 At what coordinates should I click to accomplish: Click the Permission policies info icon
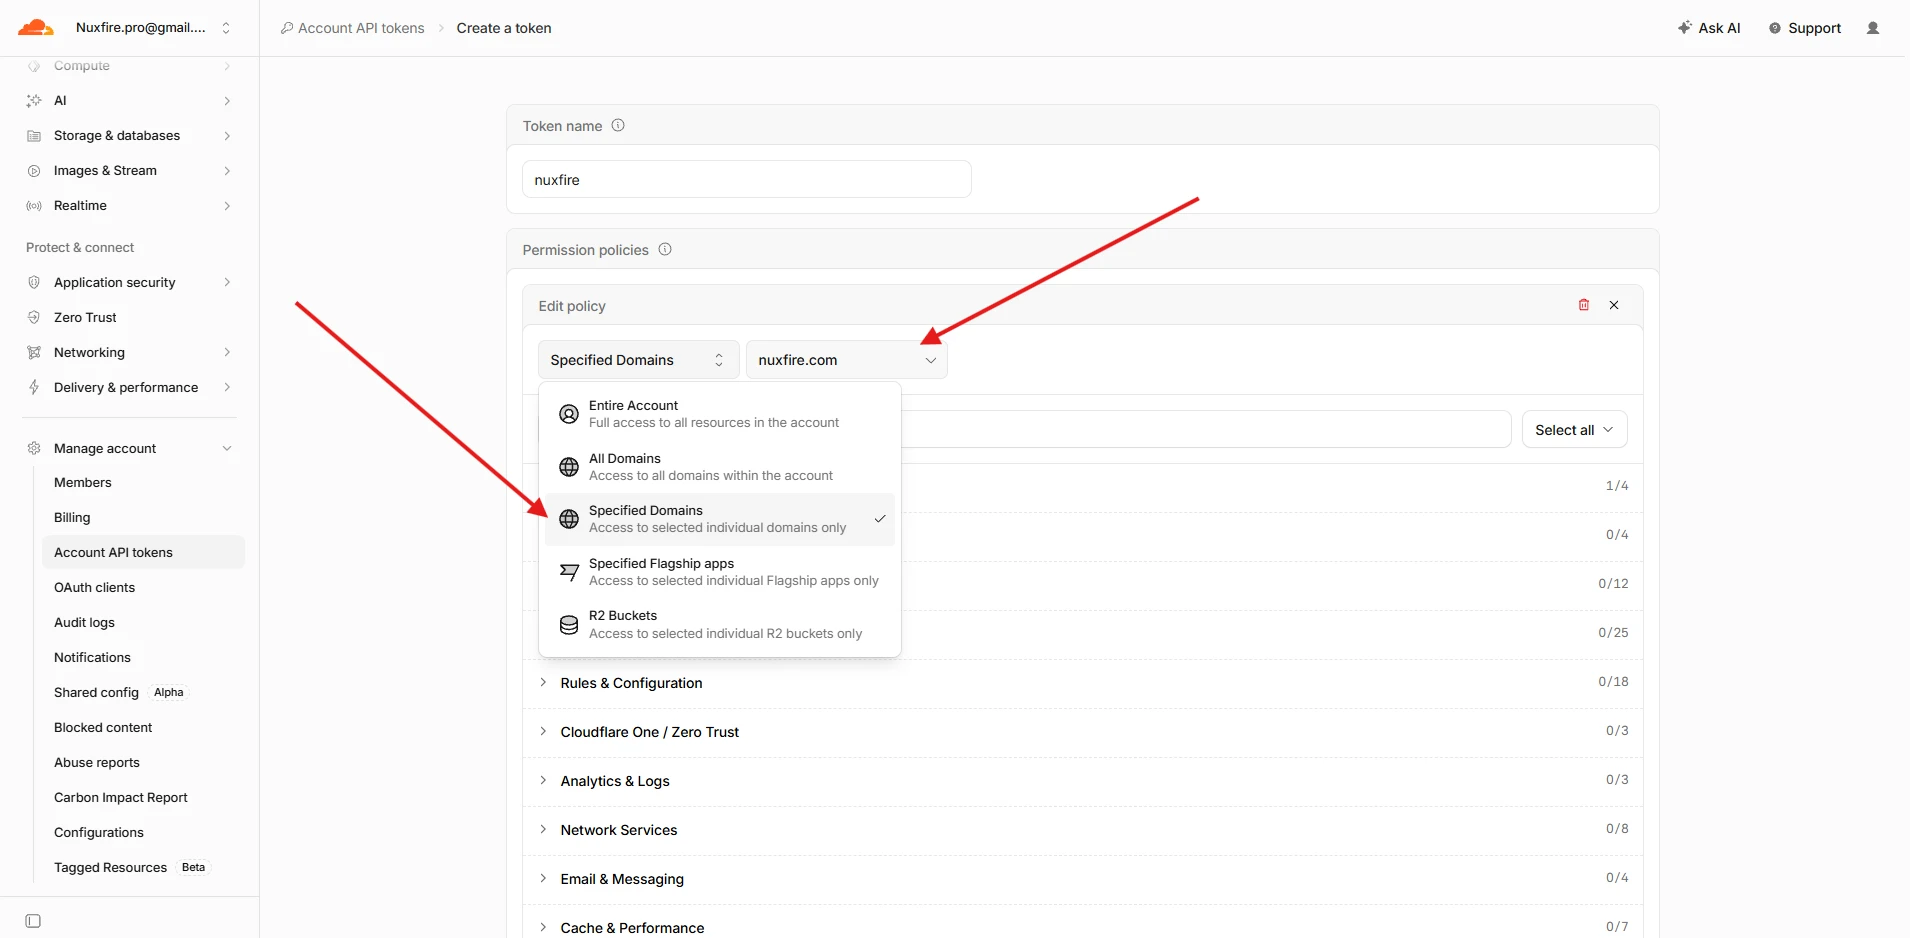pos(665,249)
